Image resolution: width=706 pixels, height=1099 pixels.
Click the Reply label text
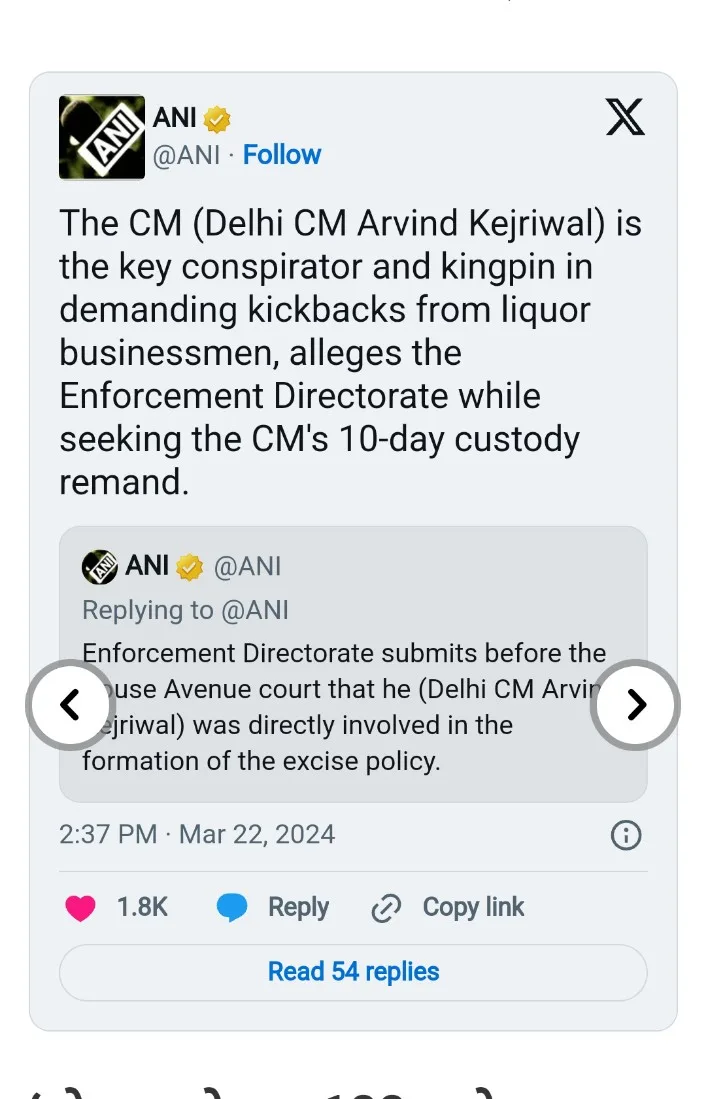tap(298, 908)
